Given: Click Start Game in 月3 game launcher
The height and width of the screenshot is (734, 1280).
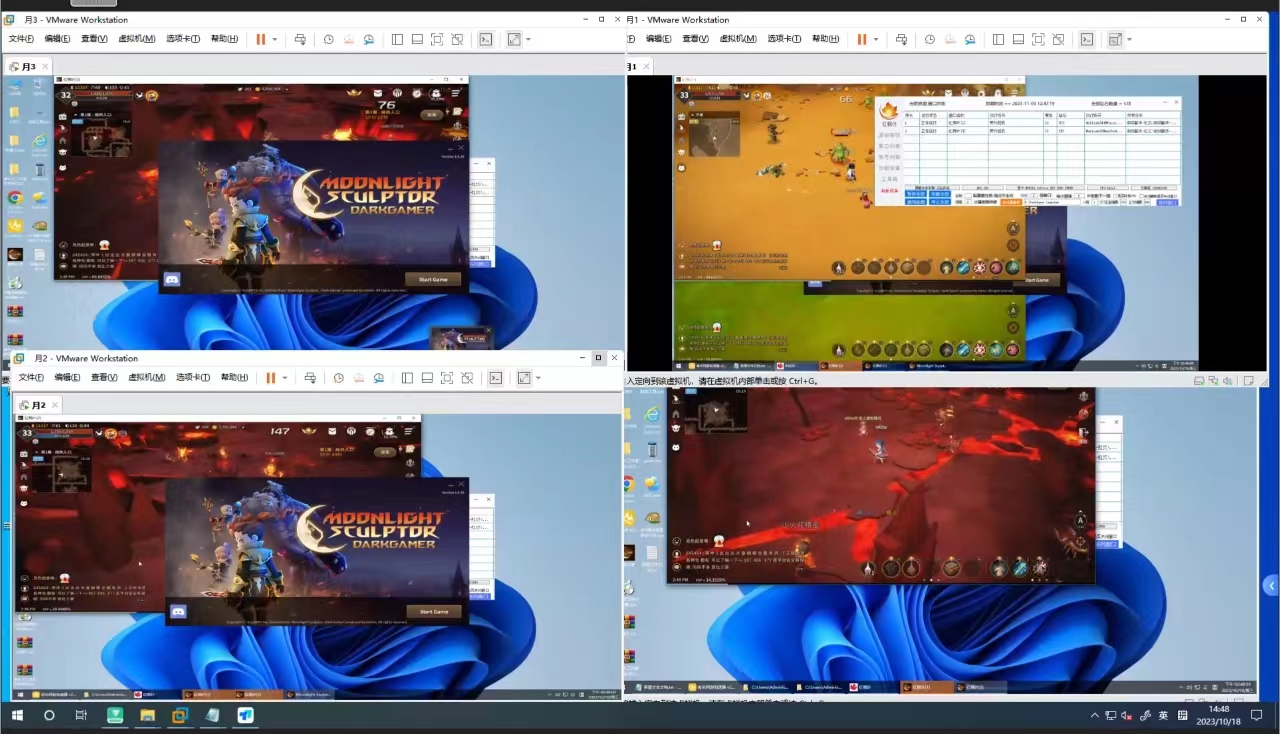Looking at the screenshot, I should click(x=433, y=279).
